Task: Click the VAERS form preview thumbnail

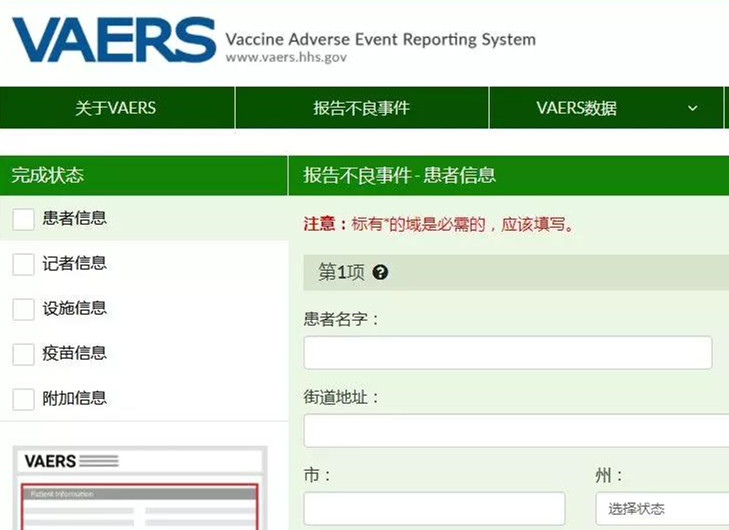Action: coord(140,488)
